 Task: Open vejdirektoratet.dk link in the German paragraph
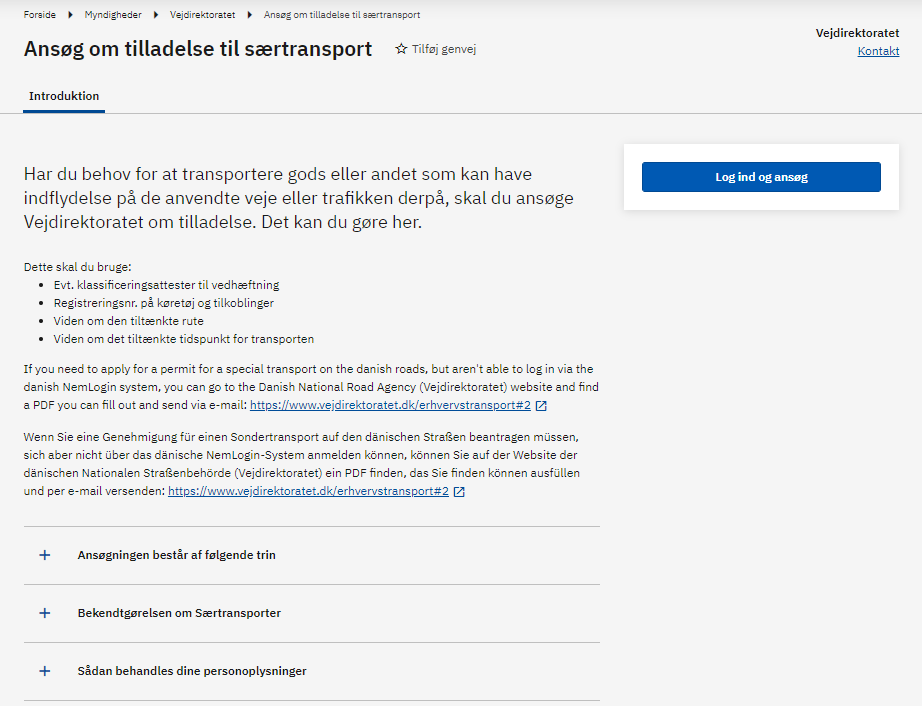(x=308, y=492)
